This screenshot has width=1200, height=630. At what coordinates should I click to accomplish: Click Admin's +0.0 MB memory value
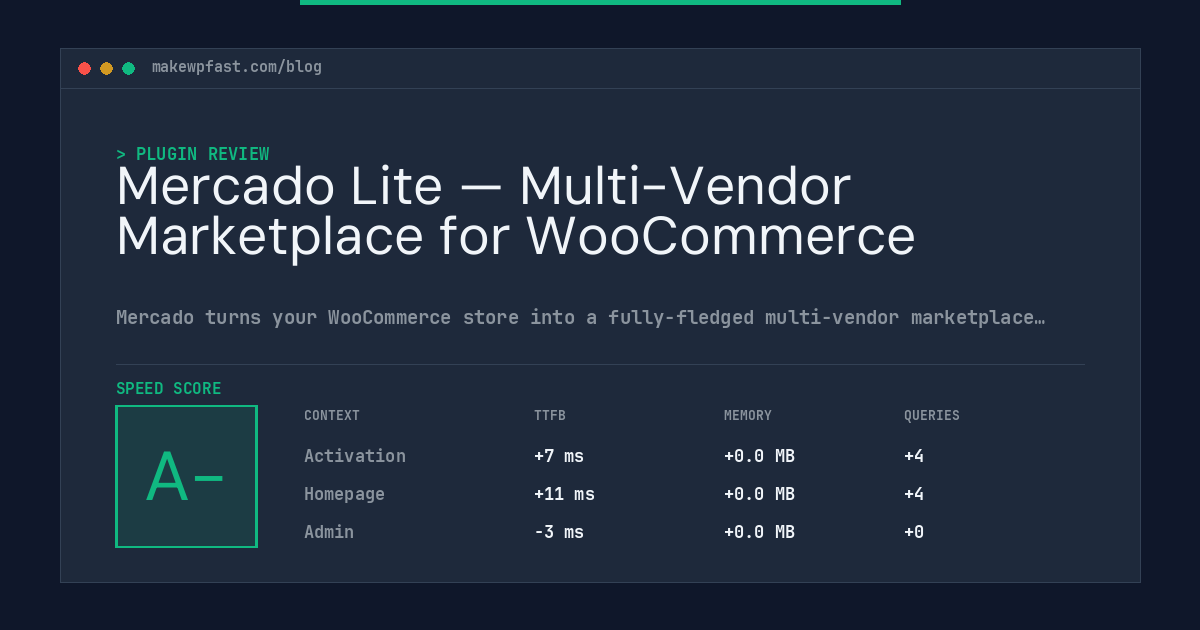point(759,532)
